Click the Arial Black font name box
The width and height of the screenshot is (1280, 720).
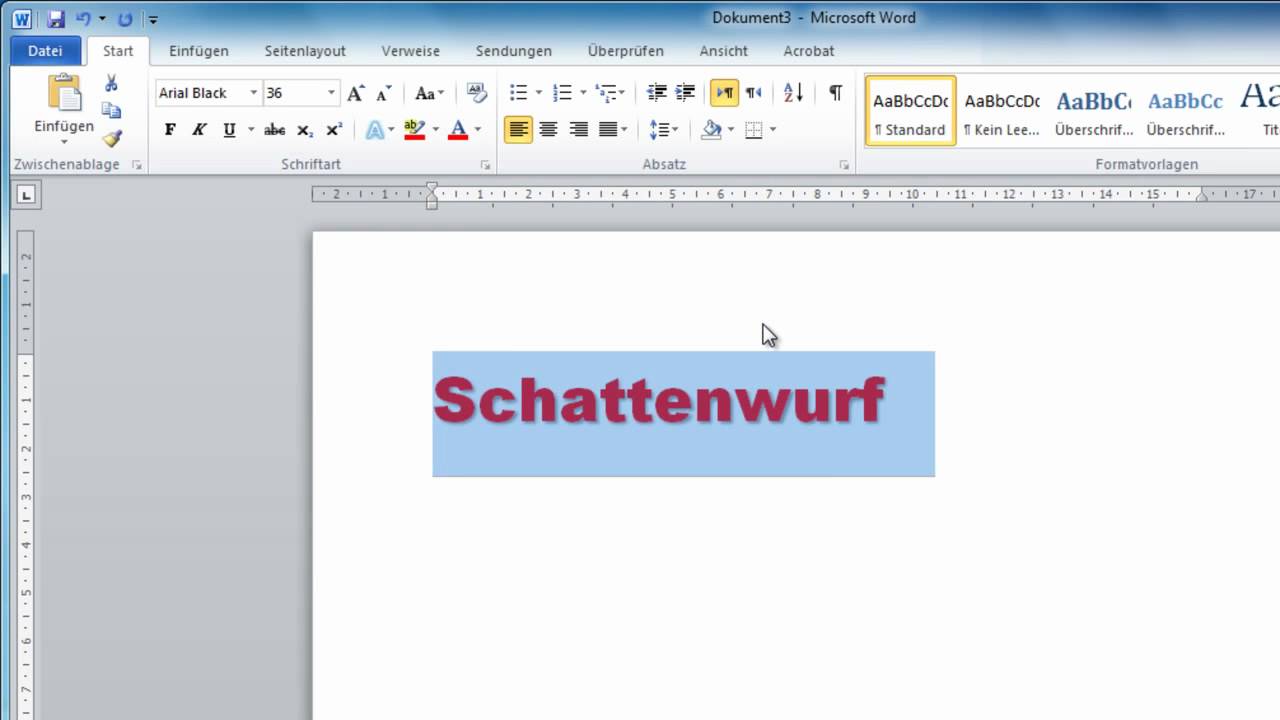[x=201, y=93]
